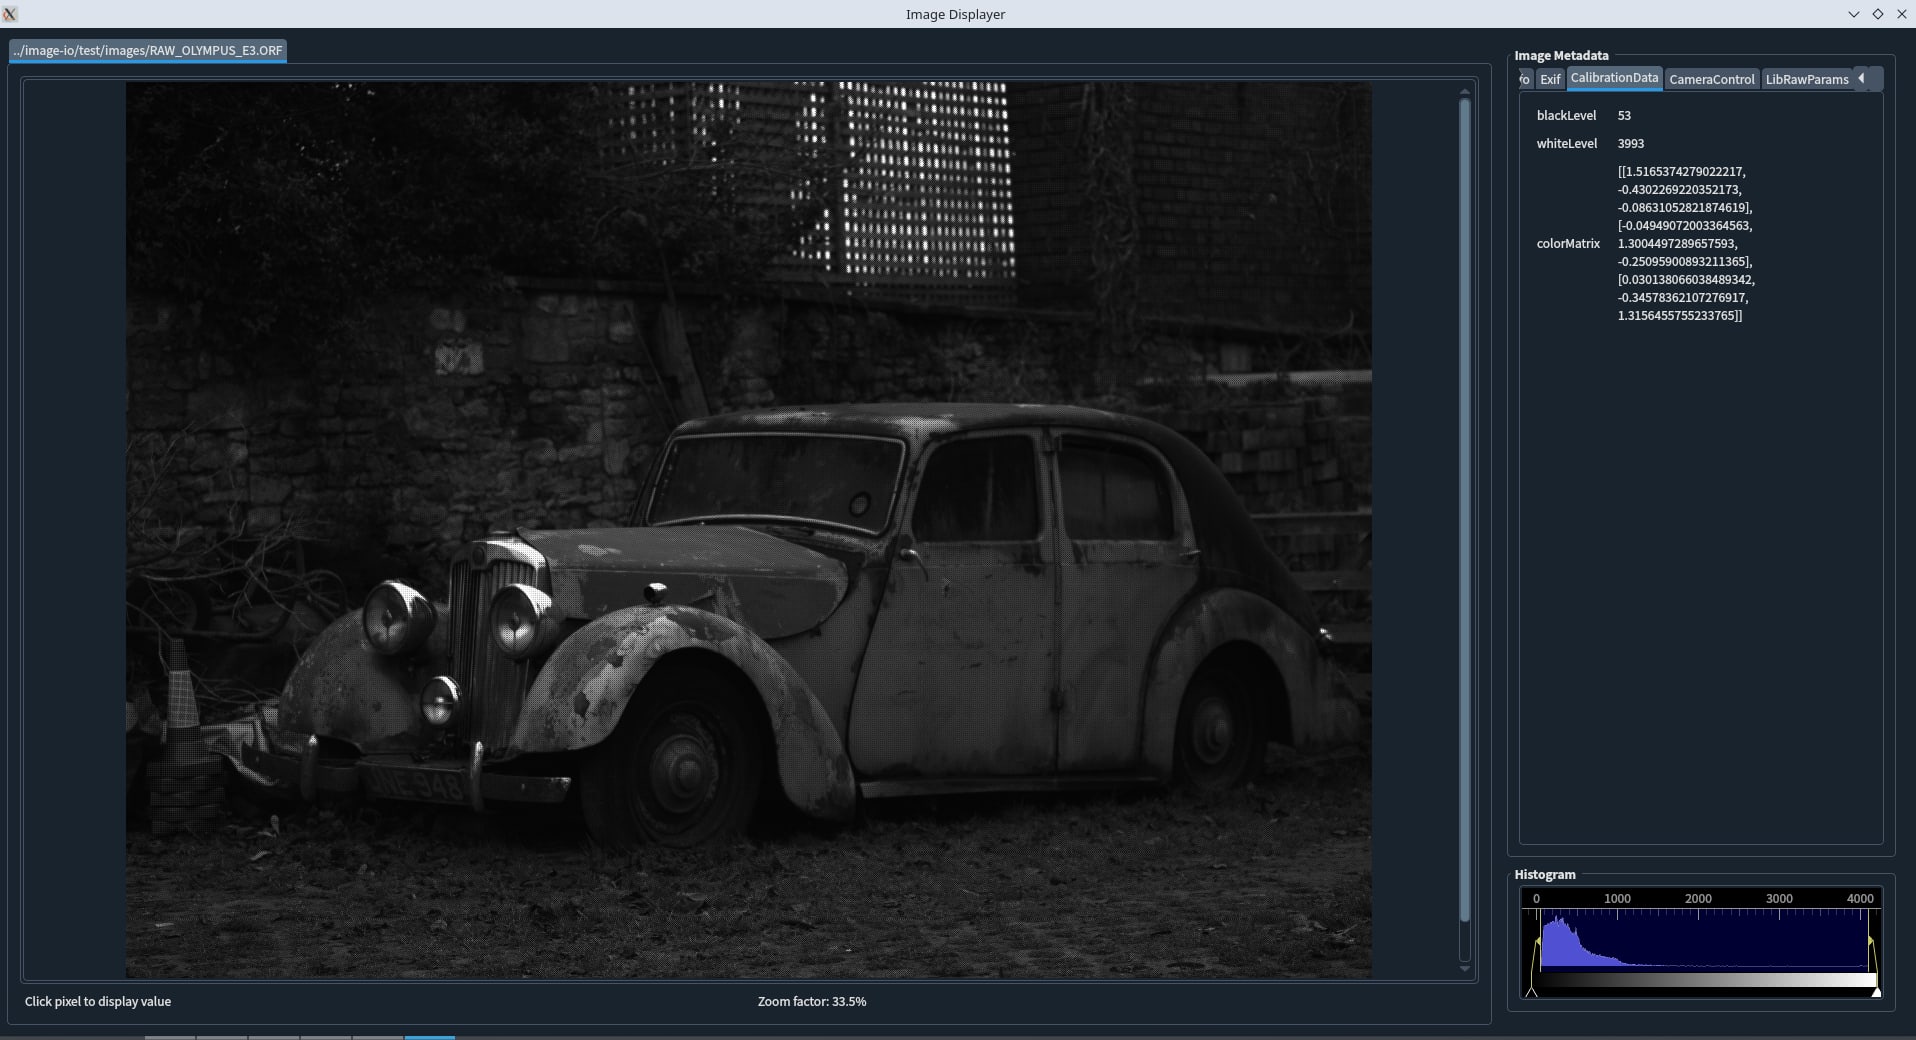The height and width of the screenshot is (1040, 1916).
Task: Click the histogram black point triangle handle
Action: click(1531, 992)
